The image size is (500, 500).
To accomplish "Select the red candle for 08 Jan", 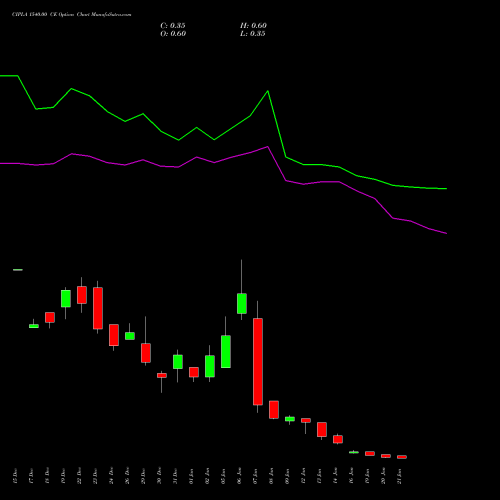I will (274, 410).
